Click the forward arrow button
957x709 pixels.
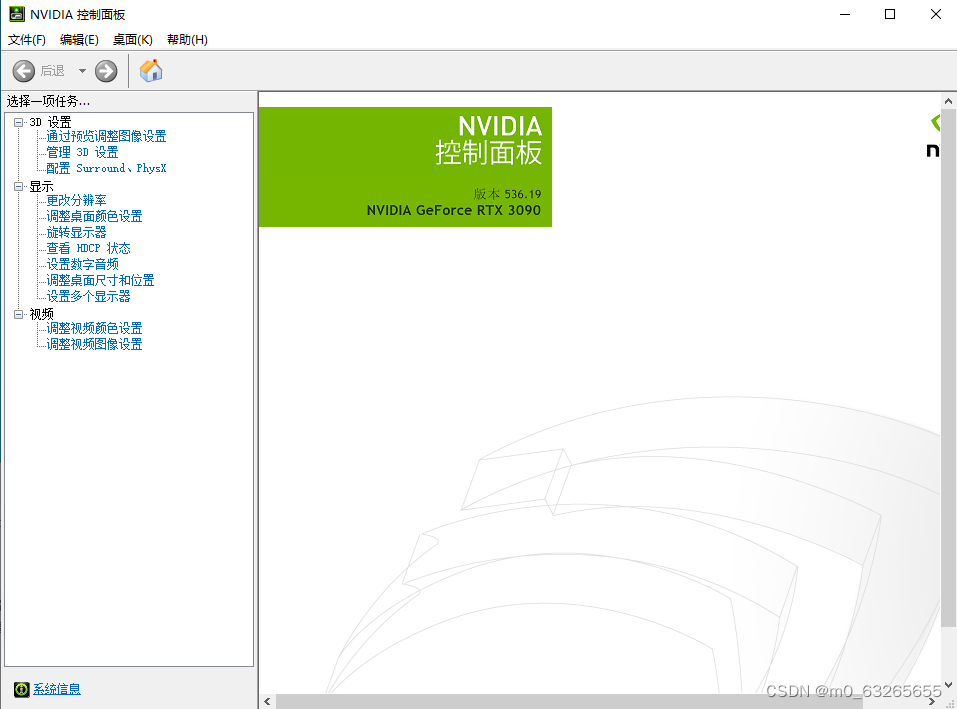pos(106,71)
